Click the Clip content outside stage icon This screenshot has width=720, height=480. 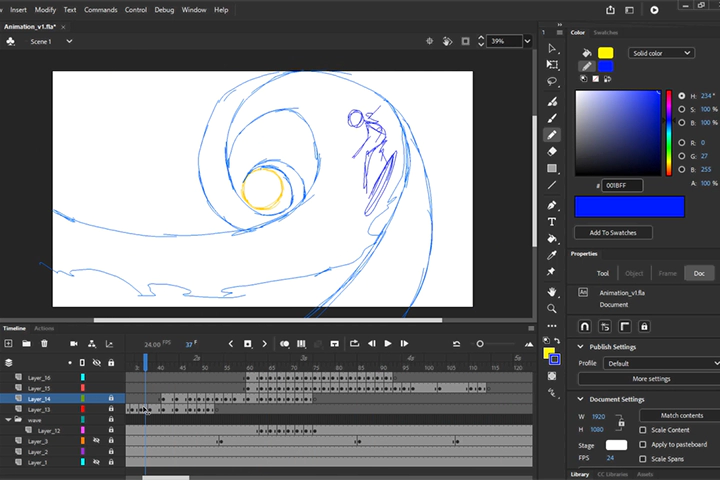click(466, 41)
